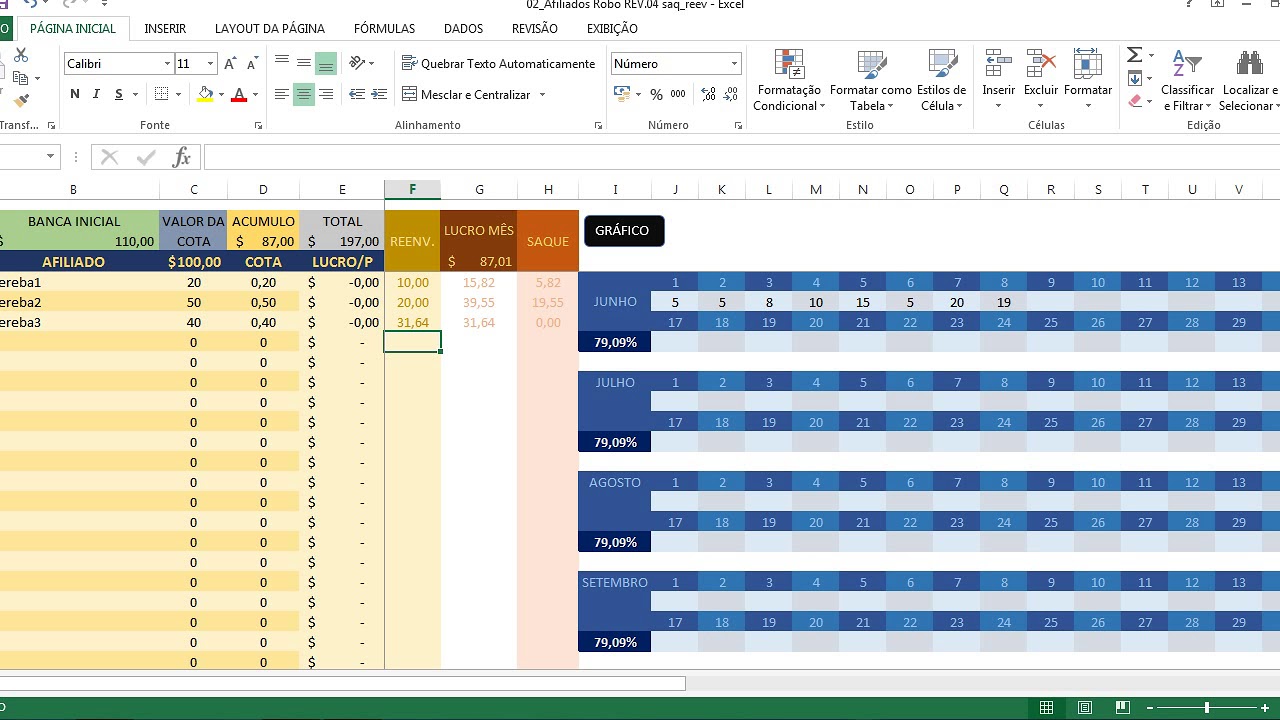Align text right
The width and height of the screenshot is (1280, 720).
[x=326, y=95]
